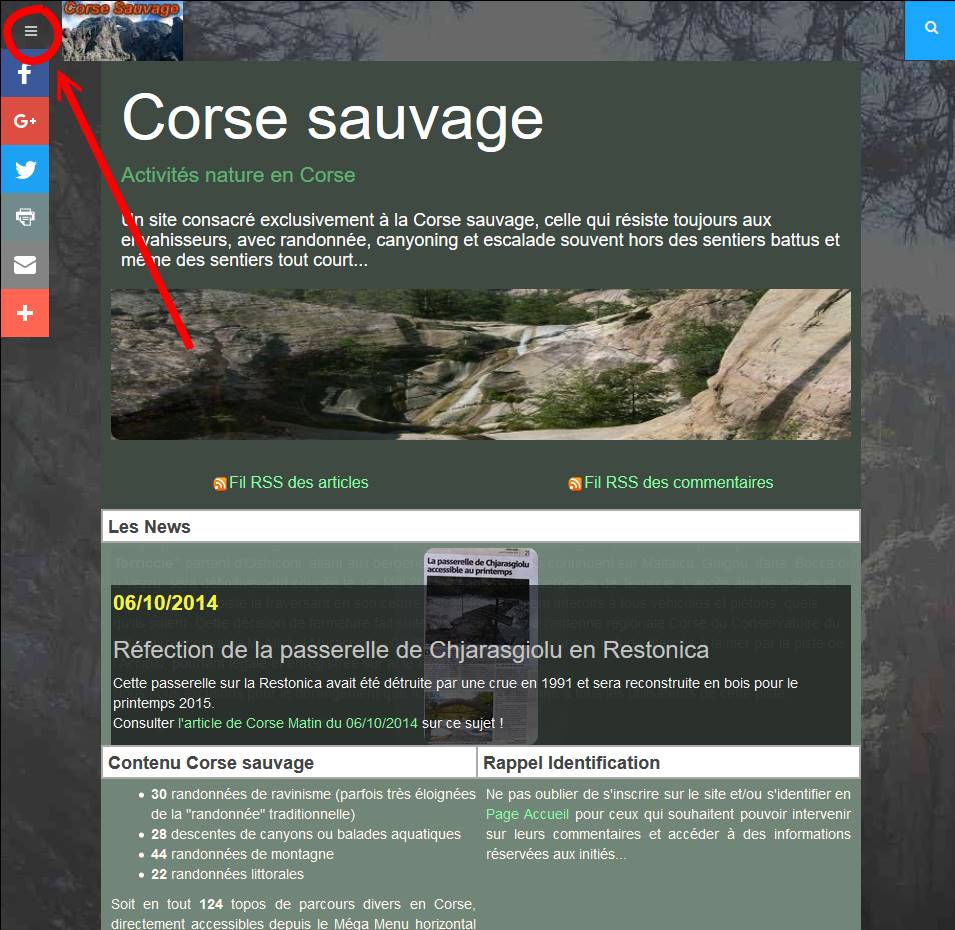Click RSS icon beside commentaires feed
Screen dimensions: 955x930
pos(575,484)
